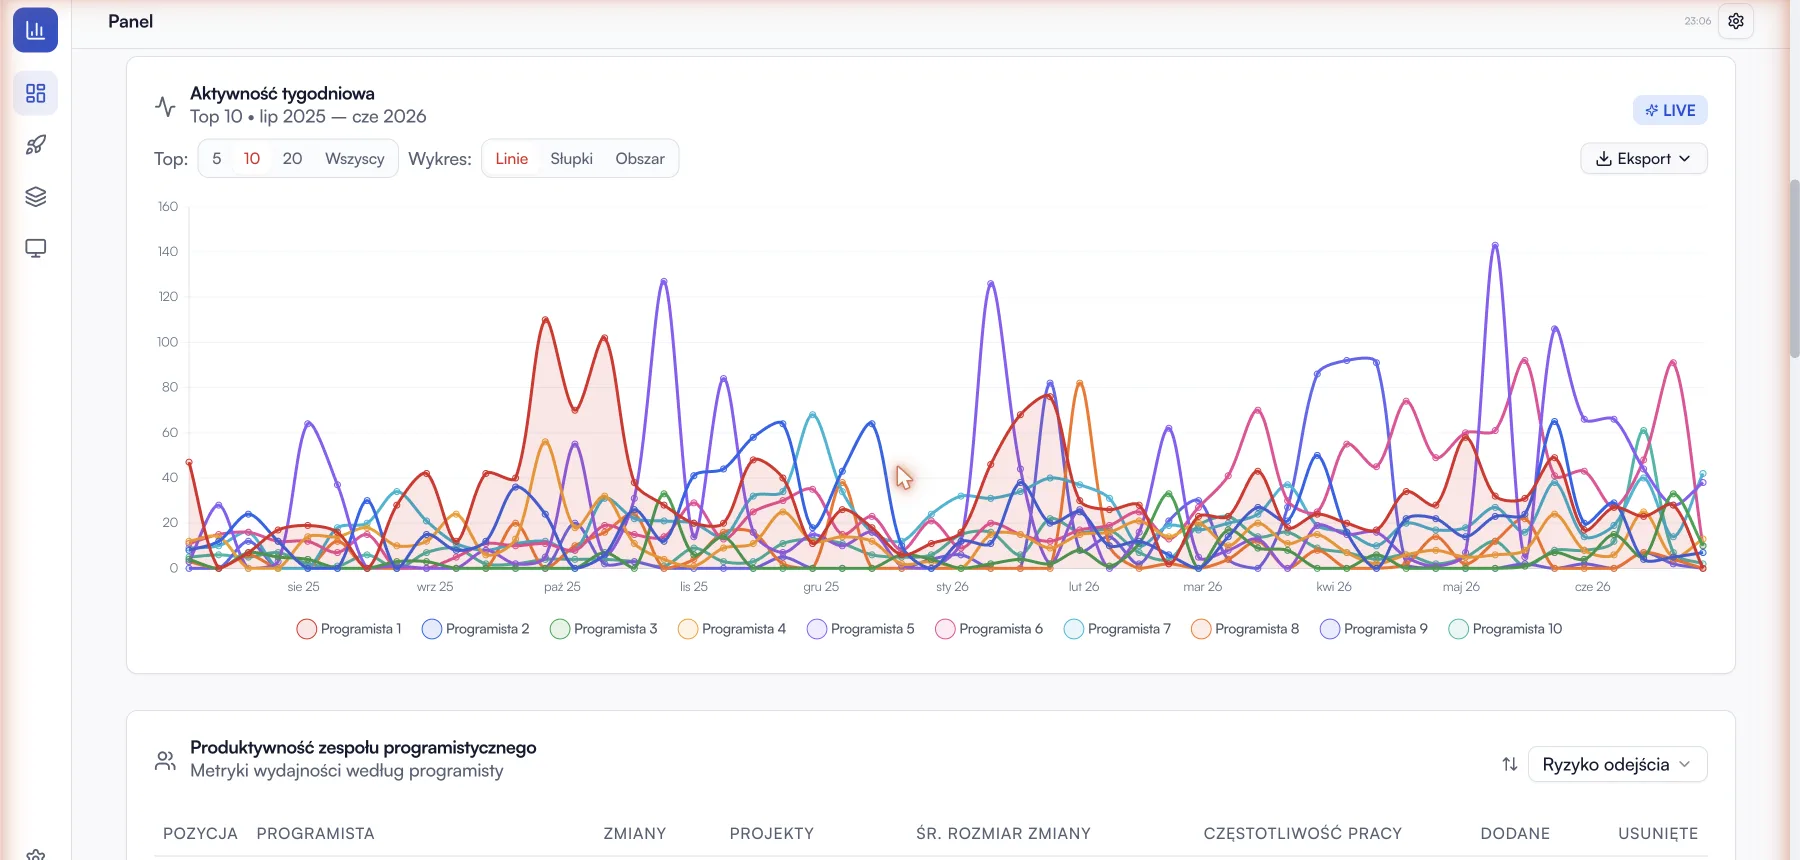Select Wszyscy in Top filter
This screenshot has height=860, width=1800.
[x=354, y=159]
